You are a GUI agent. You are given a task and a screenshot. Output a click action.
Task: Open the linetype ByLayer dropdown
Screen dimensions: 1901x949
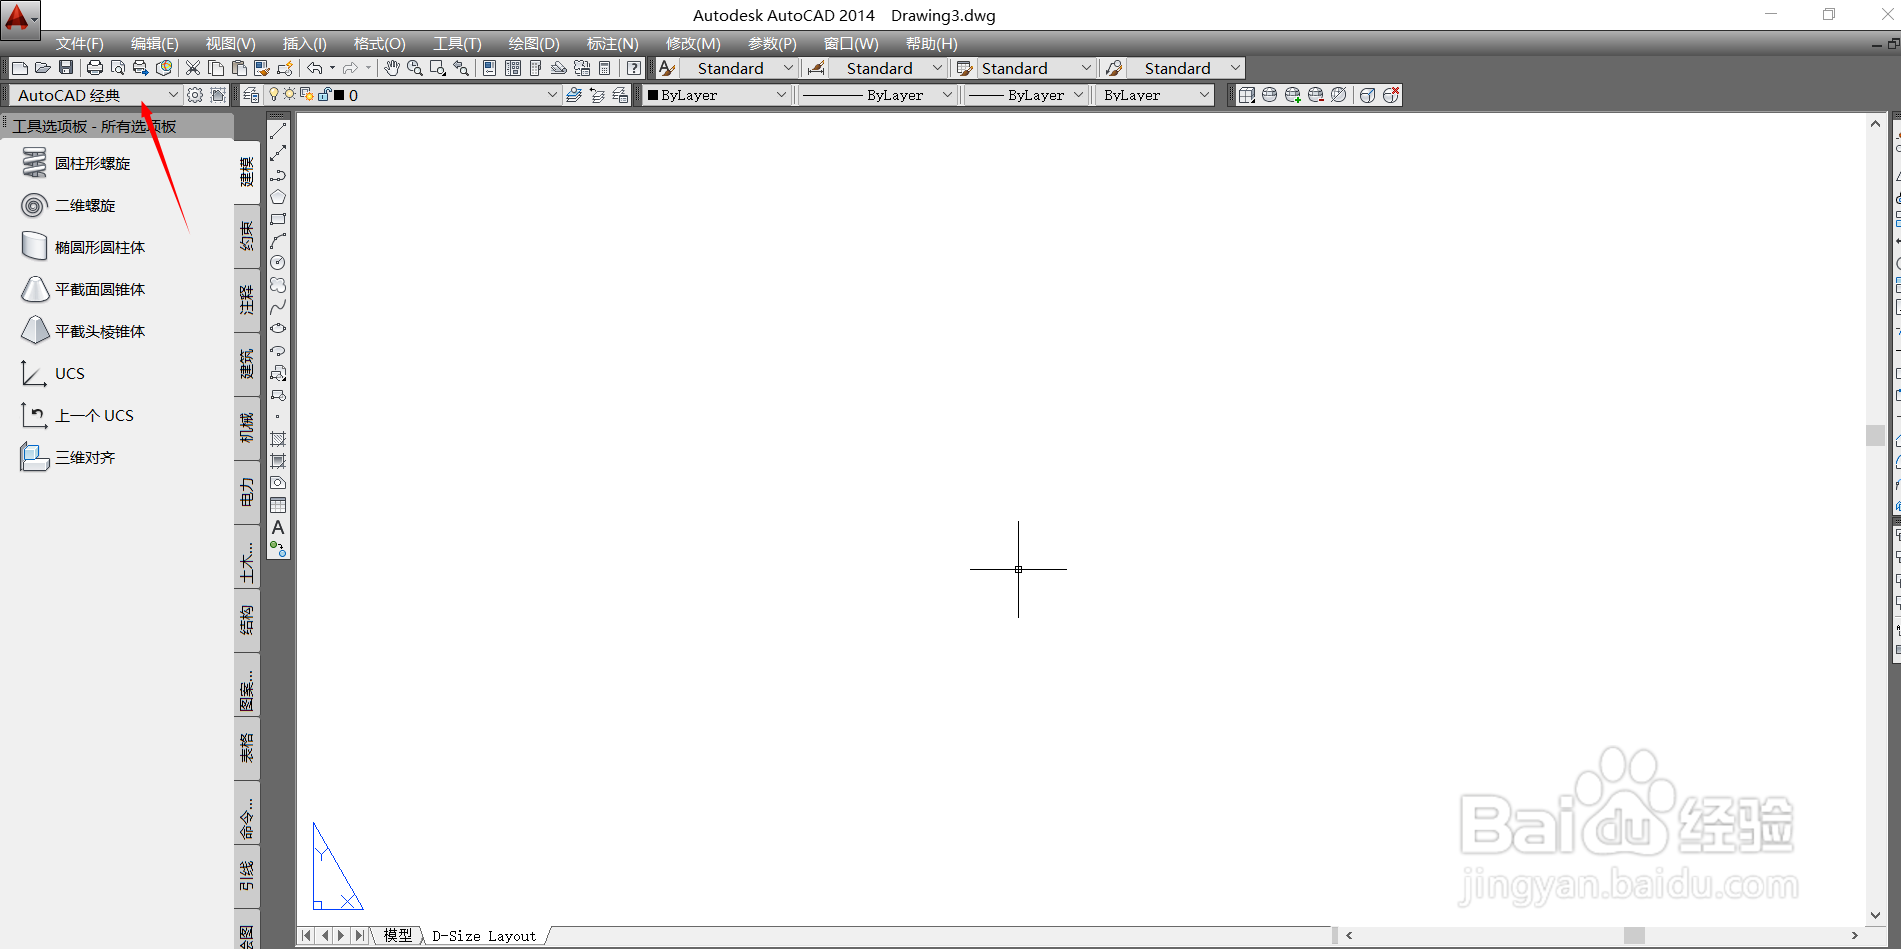(x=878, y=95)
